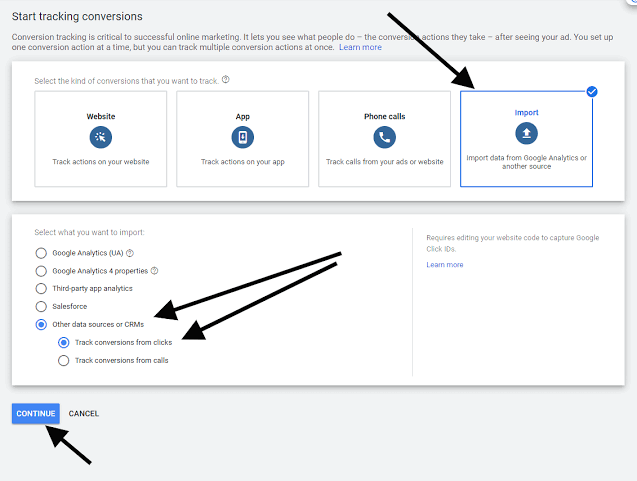This screenshot has width=637, height=481.
Task: Click the Phone calls handset icon
Action: (384, 137)
